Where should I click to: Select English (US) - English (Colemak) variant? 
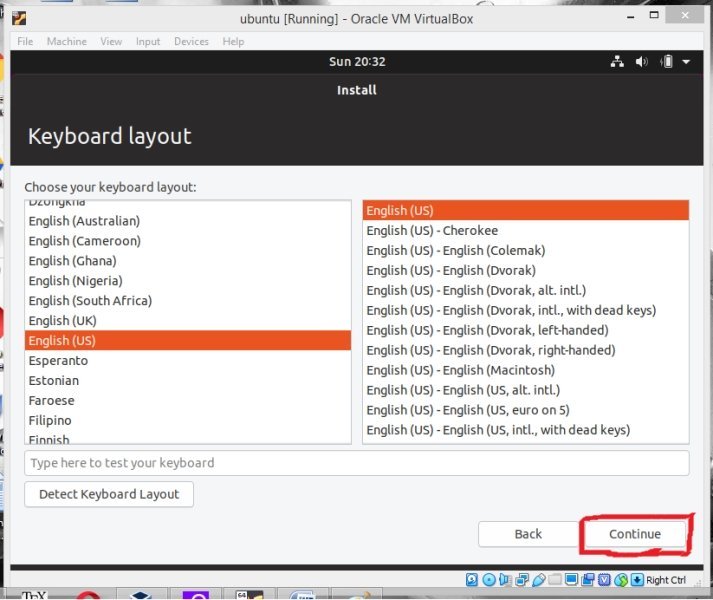(526, 251)
